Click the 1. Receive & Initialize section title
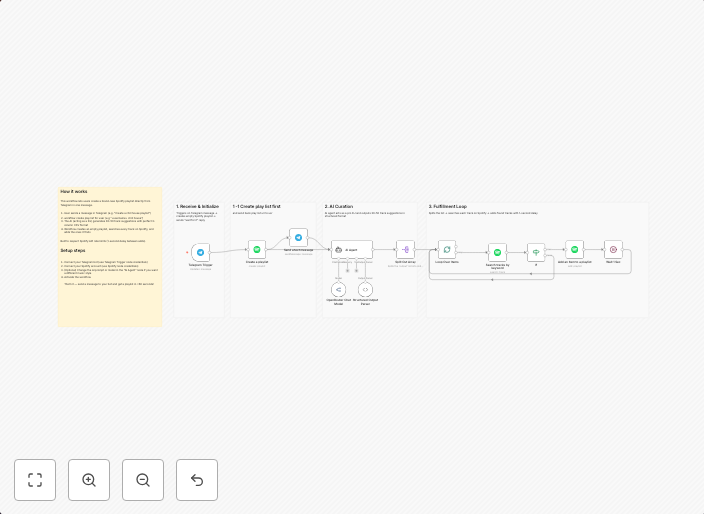Screen dimensions: 704x514 tap(197, 207)
